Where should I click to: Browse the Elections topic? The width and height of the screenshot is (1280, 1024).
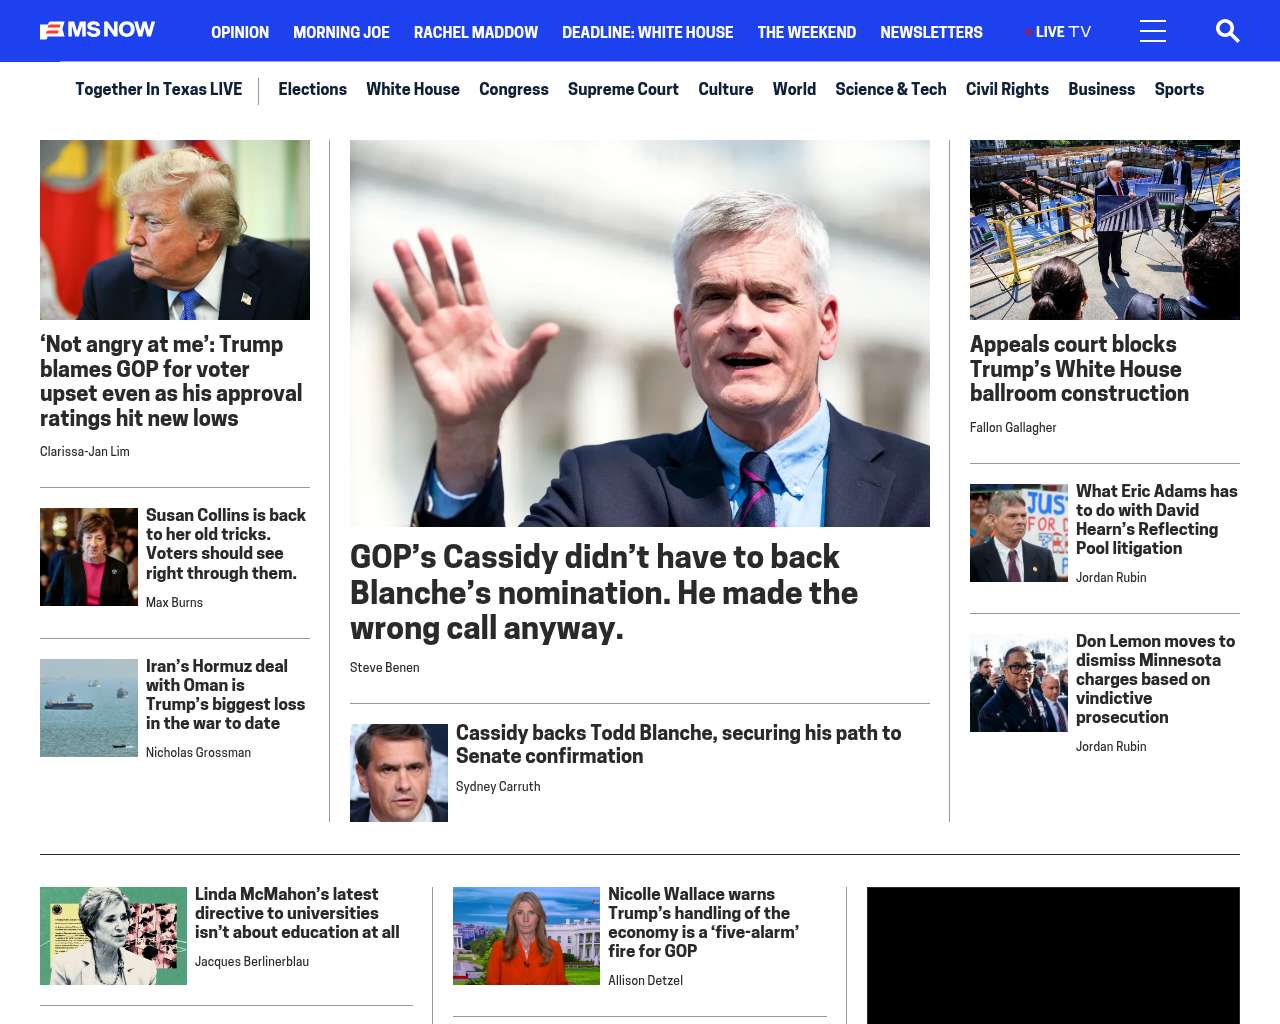(x=312, y=89)
